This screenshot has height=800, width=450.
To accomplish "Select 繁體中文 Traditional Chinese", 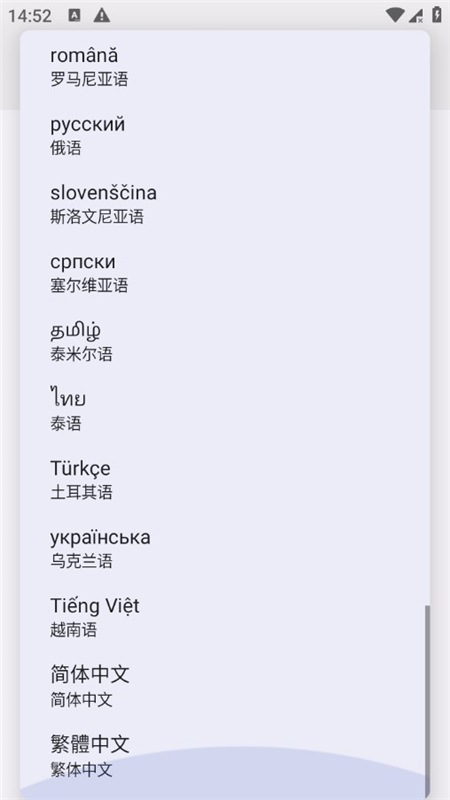I will coord(225,756).
